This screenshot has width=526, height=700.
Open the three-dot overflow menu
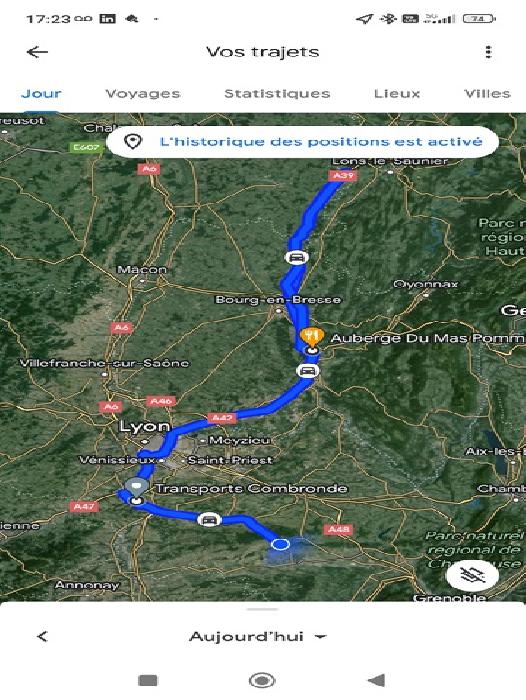[488, 52]
